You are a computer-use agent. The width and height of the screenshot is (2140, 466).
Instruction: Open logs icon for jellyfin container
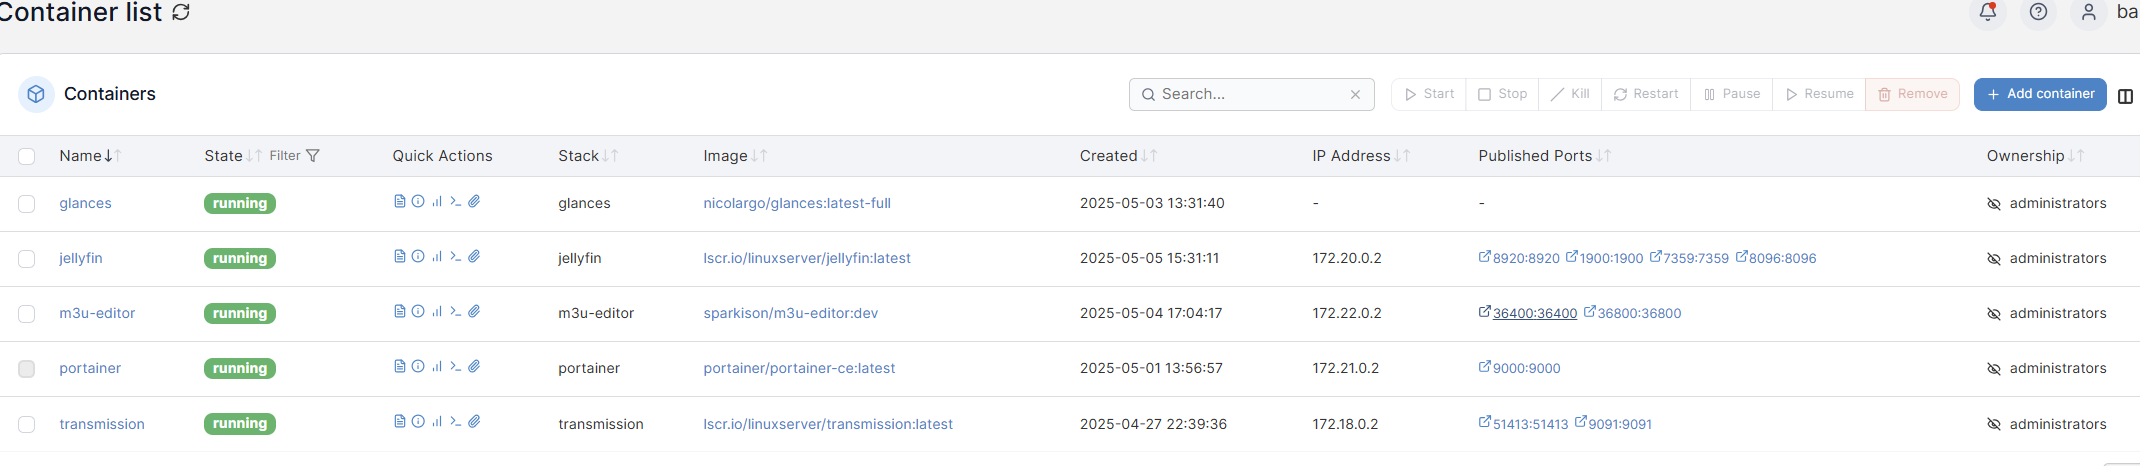[x=400, y=256]
